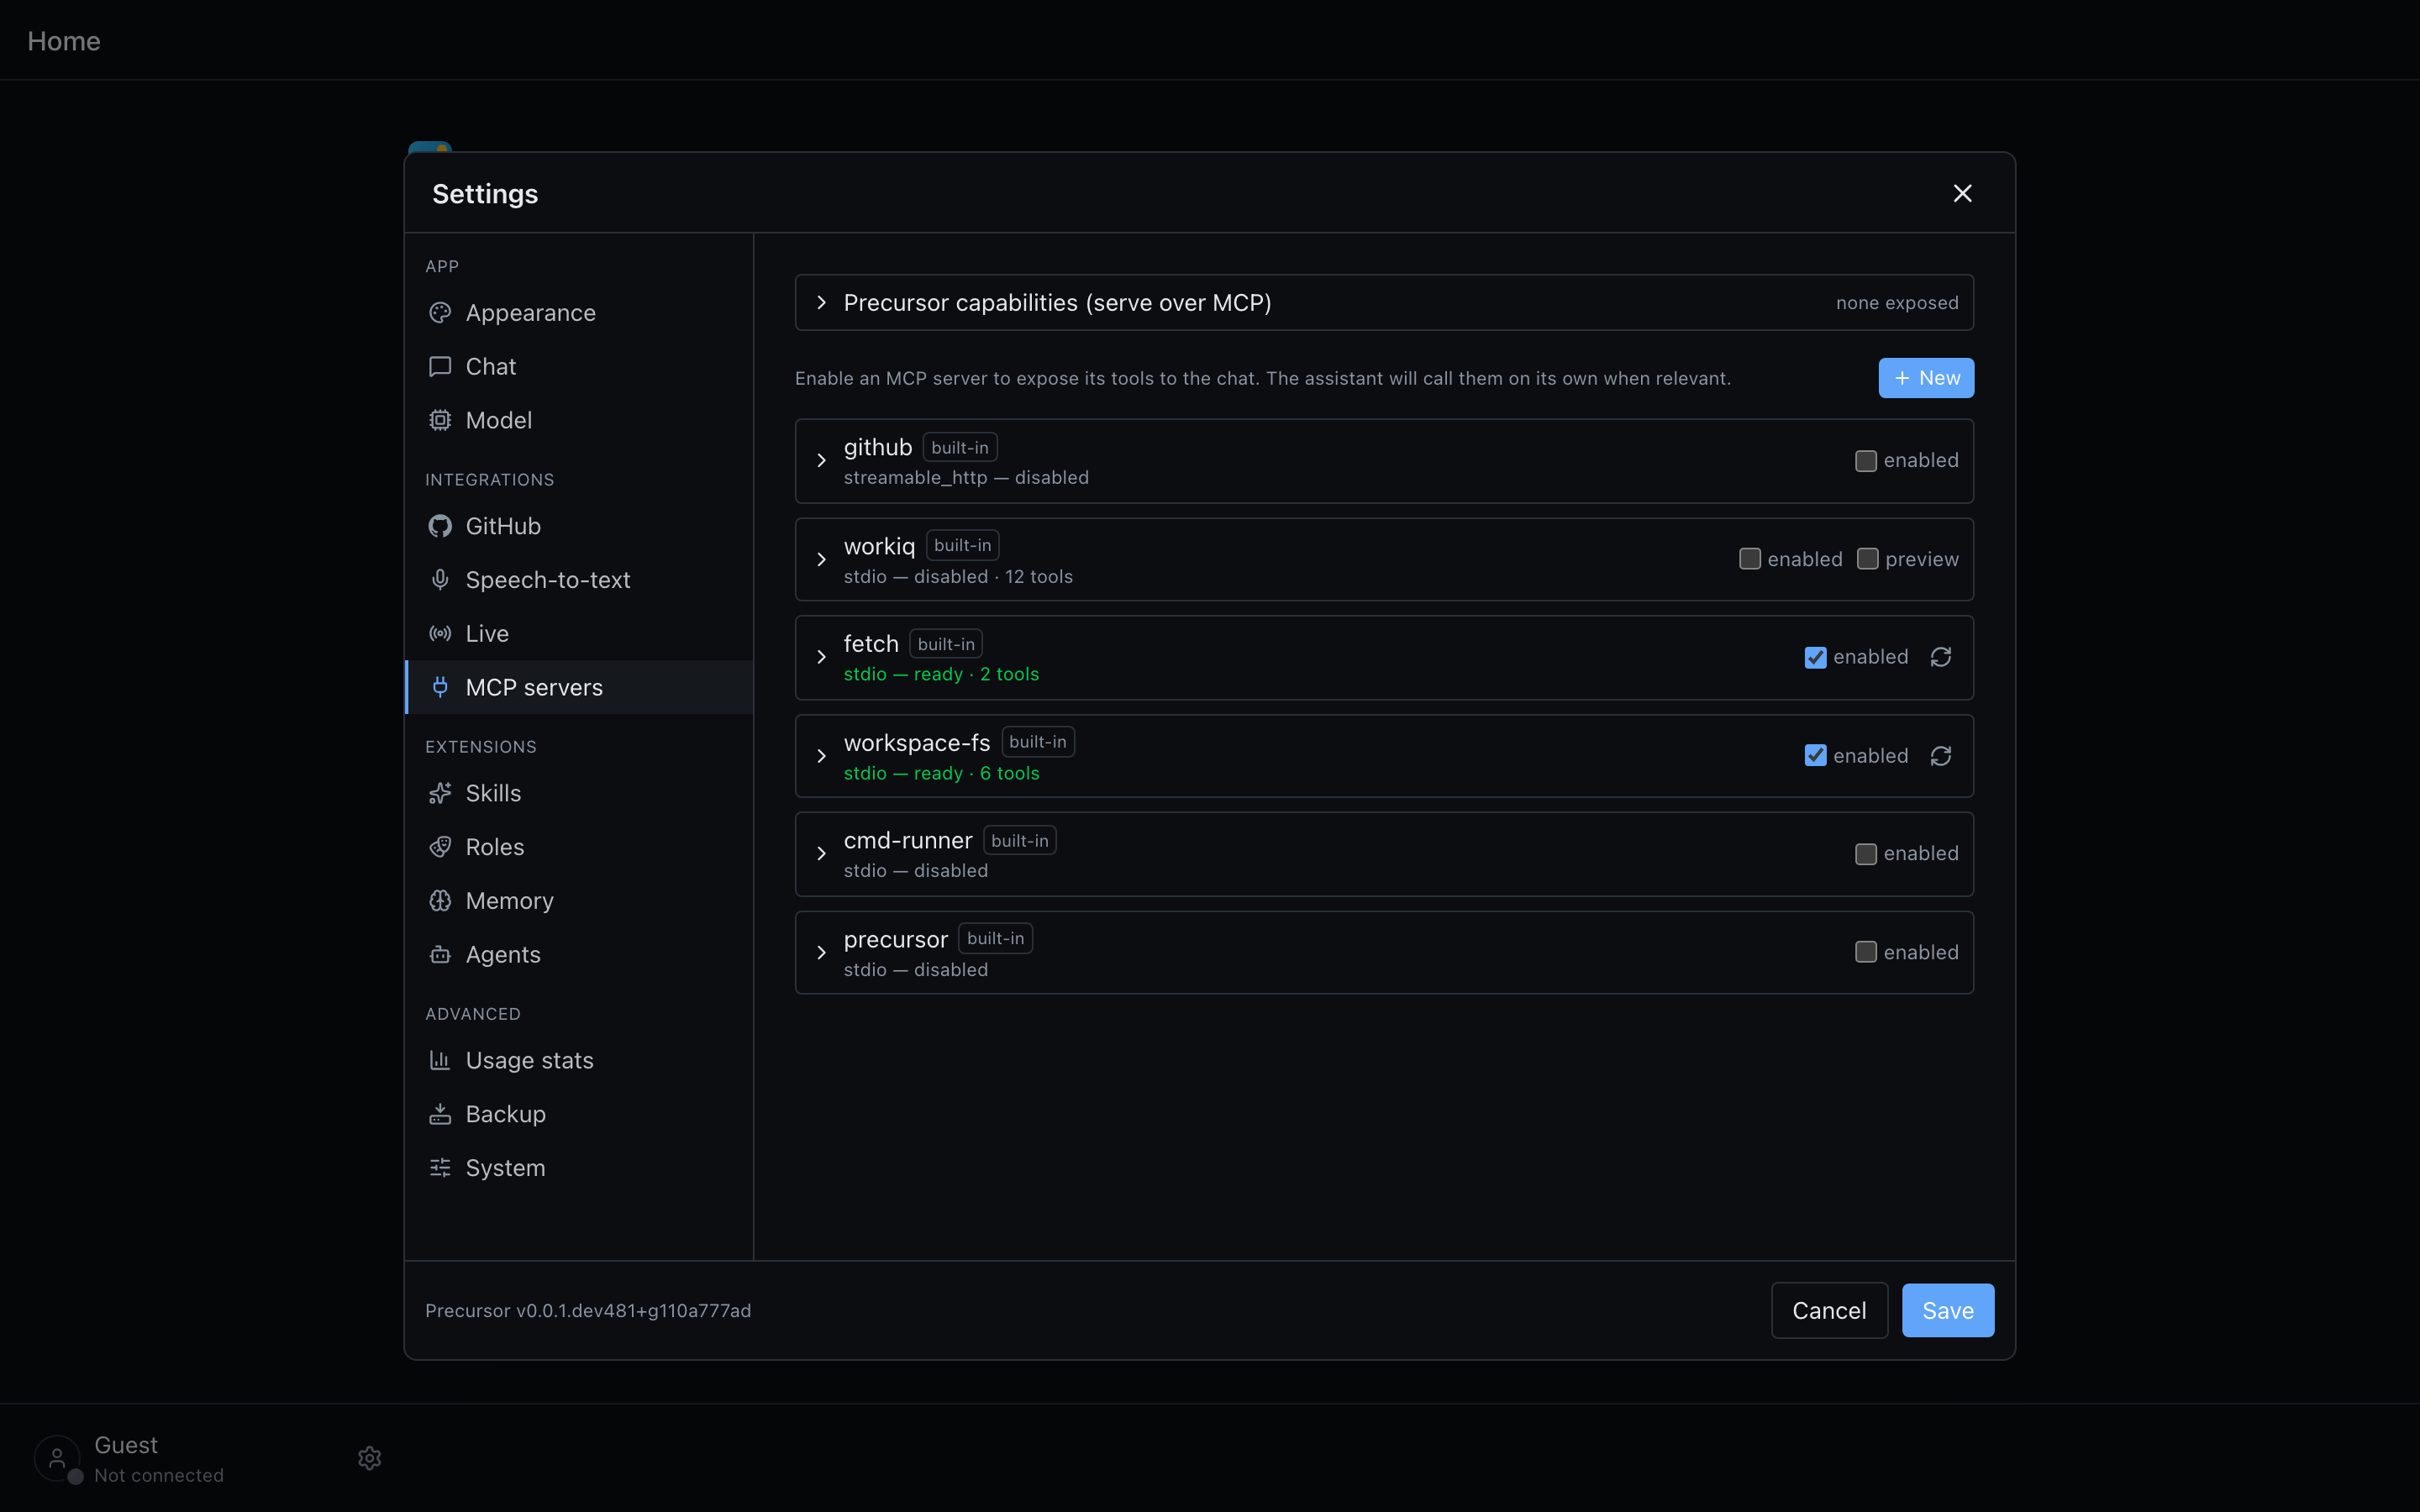Click the Model chip icon
This screenshot has width=2420, height=1512.
(x=440, y=421)
